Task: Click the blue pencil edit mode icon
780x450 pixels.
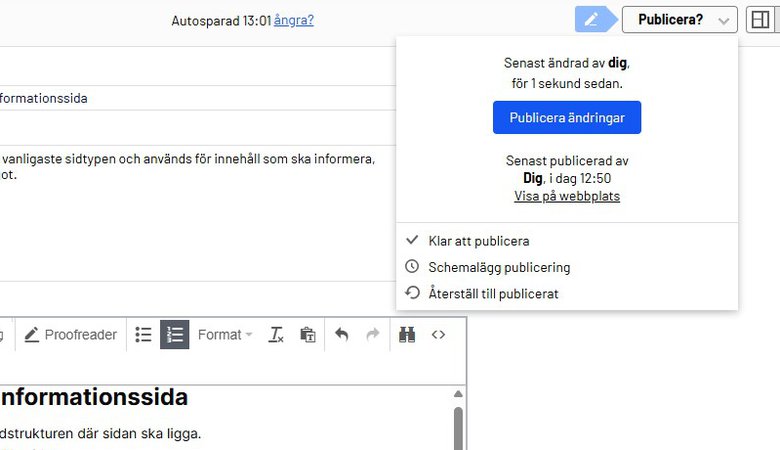Action: click(x=595, y=19)
